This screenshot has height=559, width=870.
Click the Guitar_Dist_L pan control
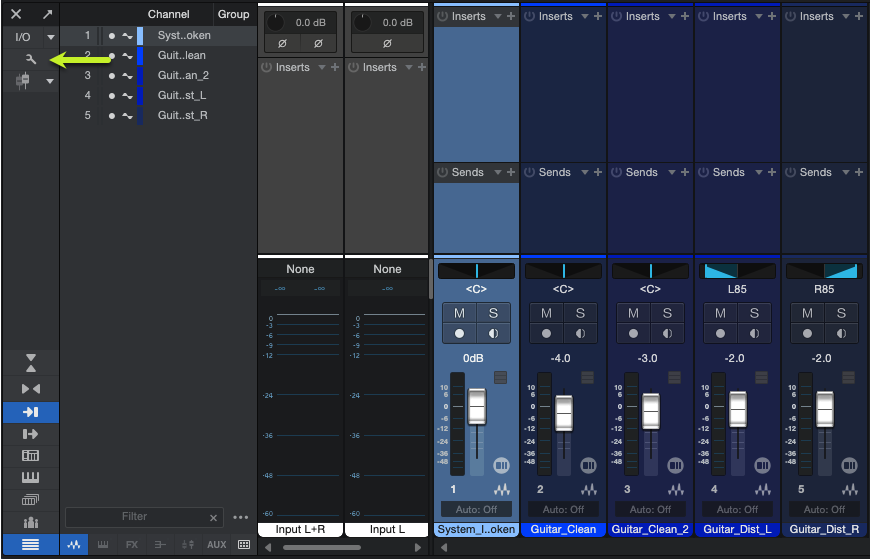pyautogui.click(x=737, y=271)
